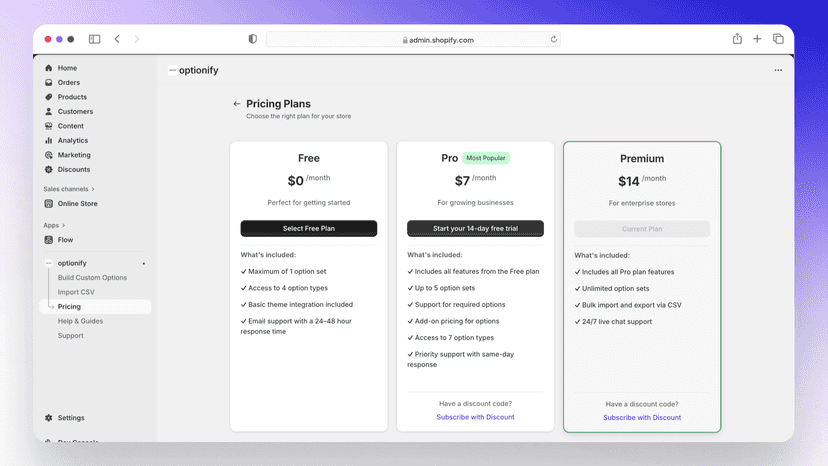Image resolution: width=828 pixels, height=466 pixels.
Task: Click 'Add-on pricing for options' feature
Action: [453, 321]
